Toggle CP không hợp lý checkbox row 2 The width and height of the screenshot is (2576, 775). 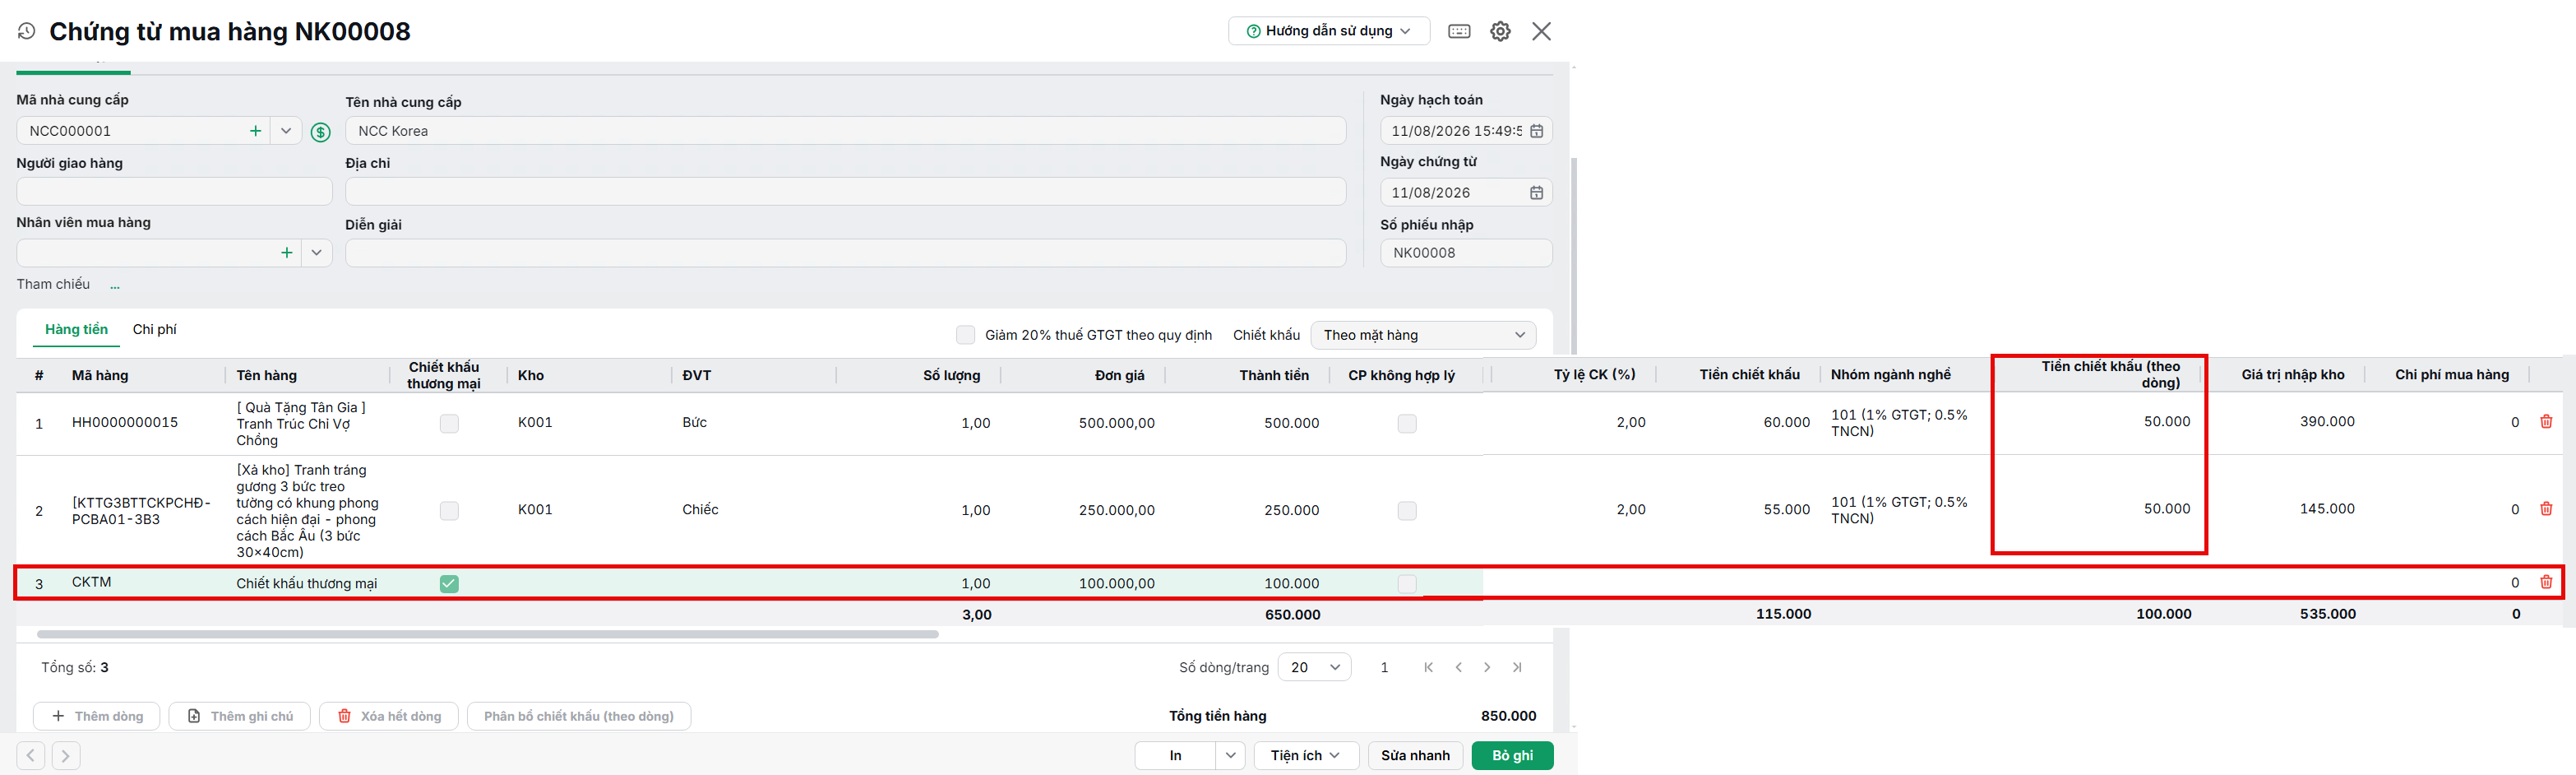pyautogui.click(x=1407, y=511)
